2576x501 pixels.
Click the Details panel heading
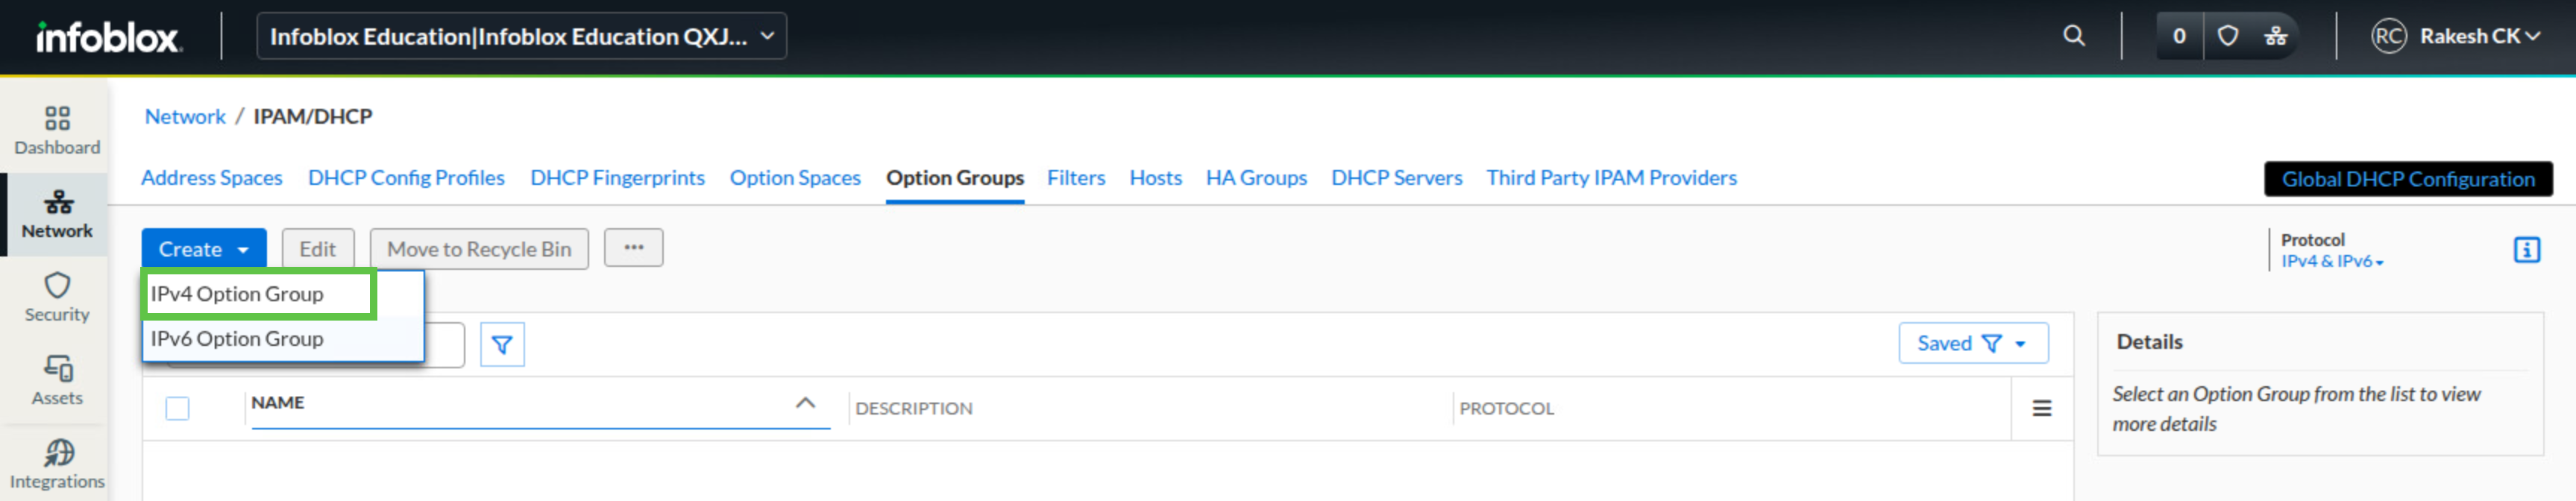coord(2149,342)
